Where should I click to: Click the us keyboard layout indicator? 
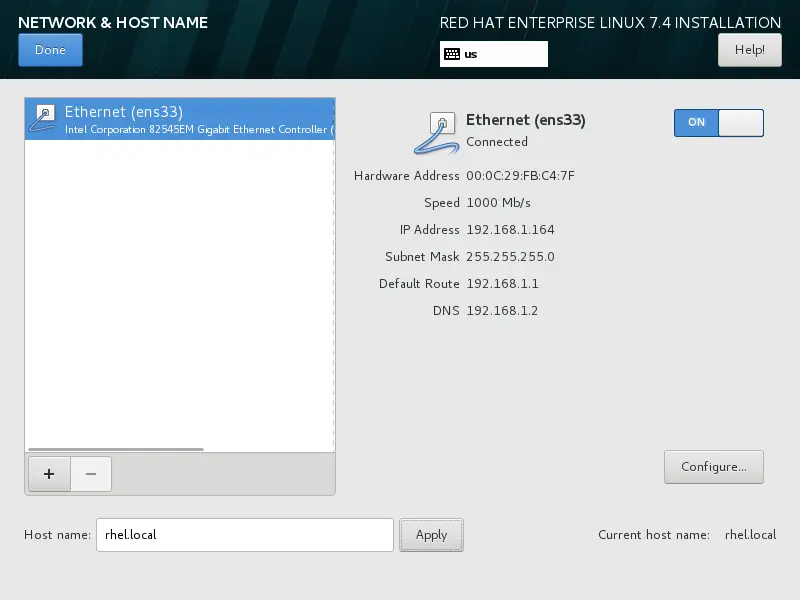493,54
